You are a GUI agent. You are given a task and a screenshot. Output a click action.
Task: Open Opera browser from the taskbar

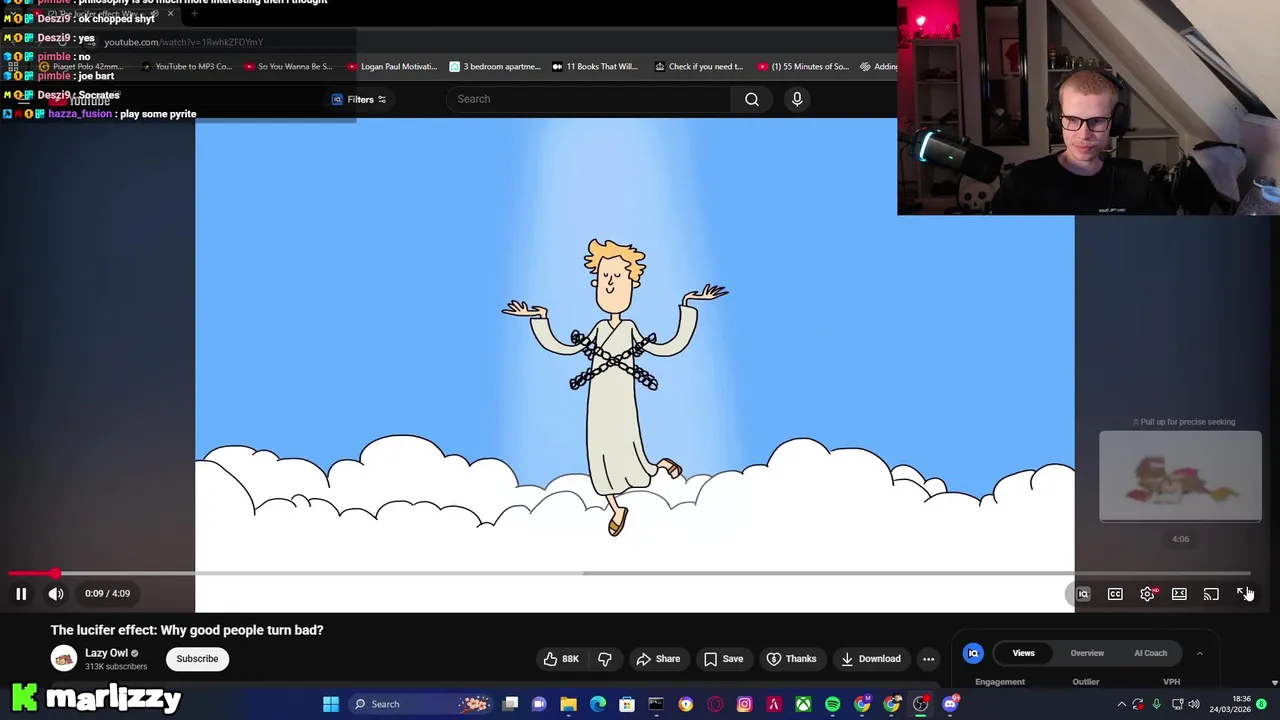715,704
